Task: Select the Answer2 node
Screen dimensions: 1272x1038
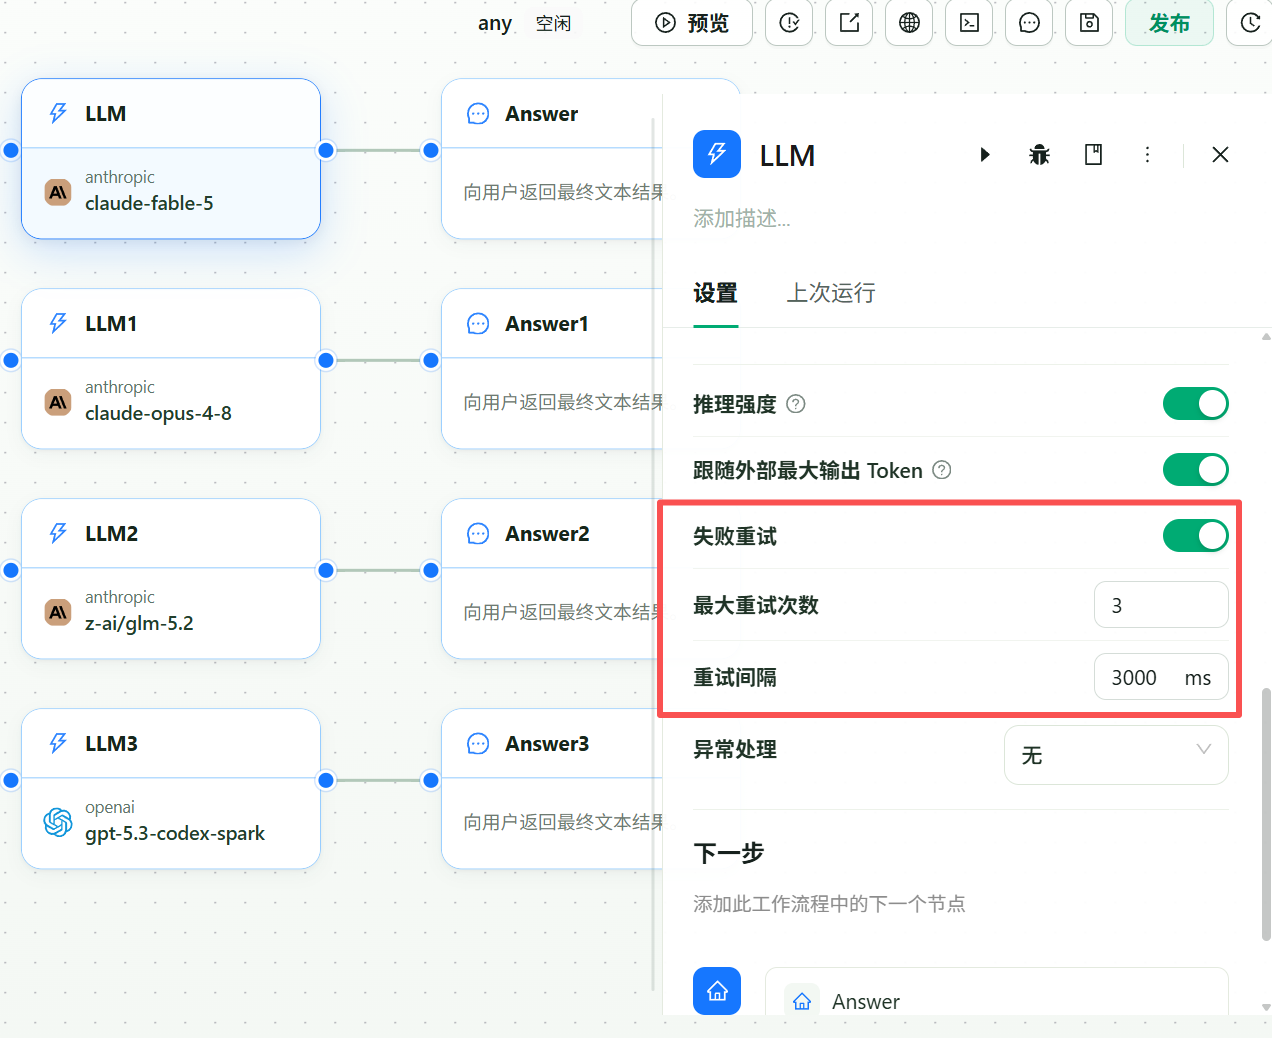Action: point(552,578)
